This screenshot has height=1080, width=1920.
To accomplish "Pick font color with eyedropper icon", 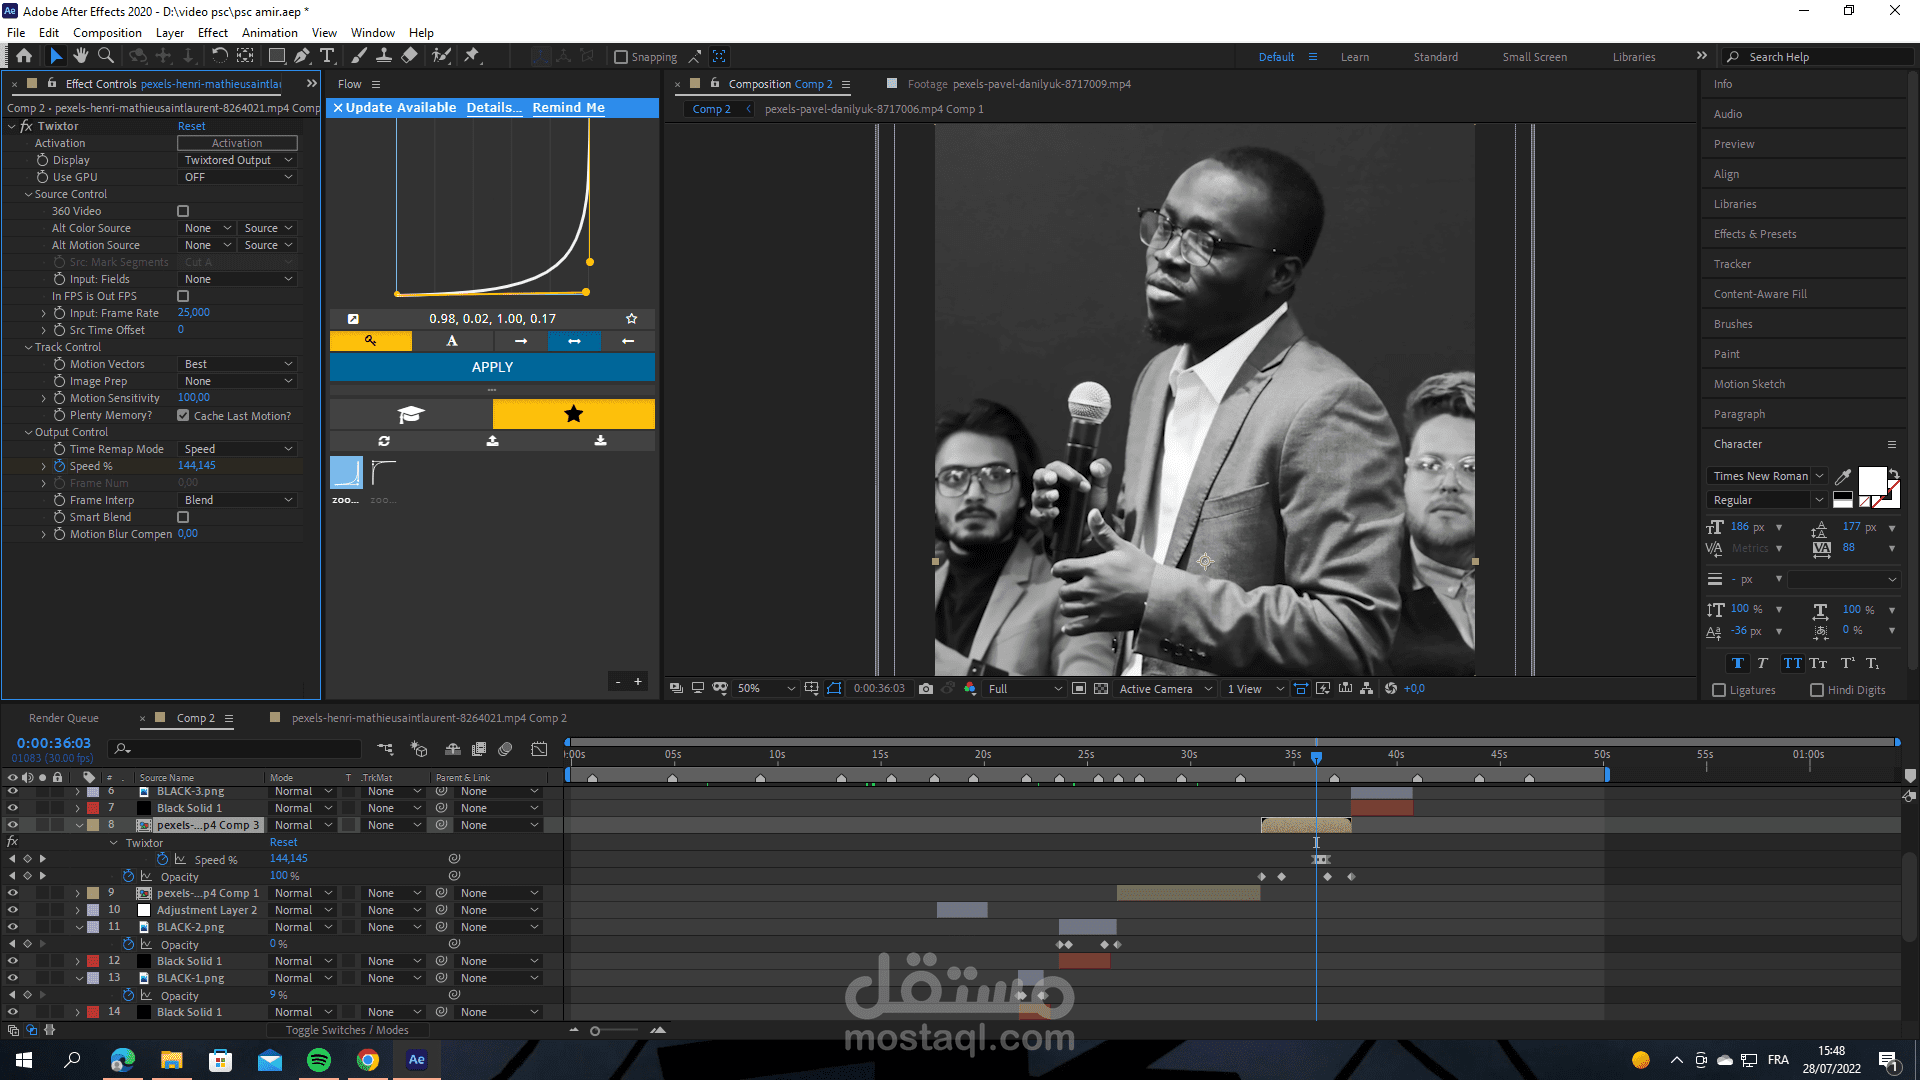I will (x=1843, y=476).
